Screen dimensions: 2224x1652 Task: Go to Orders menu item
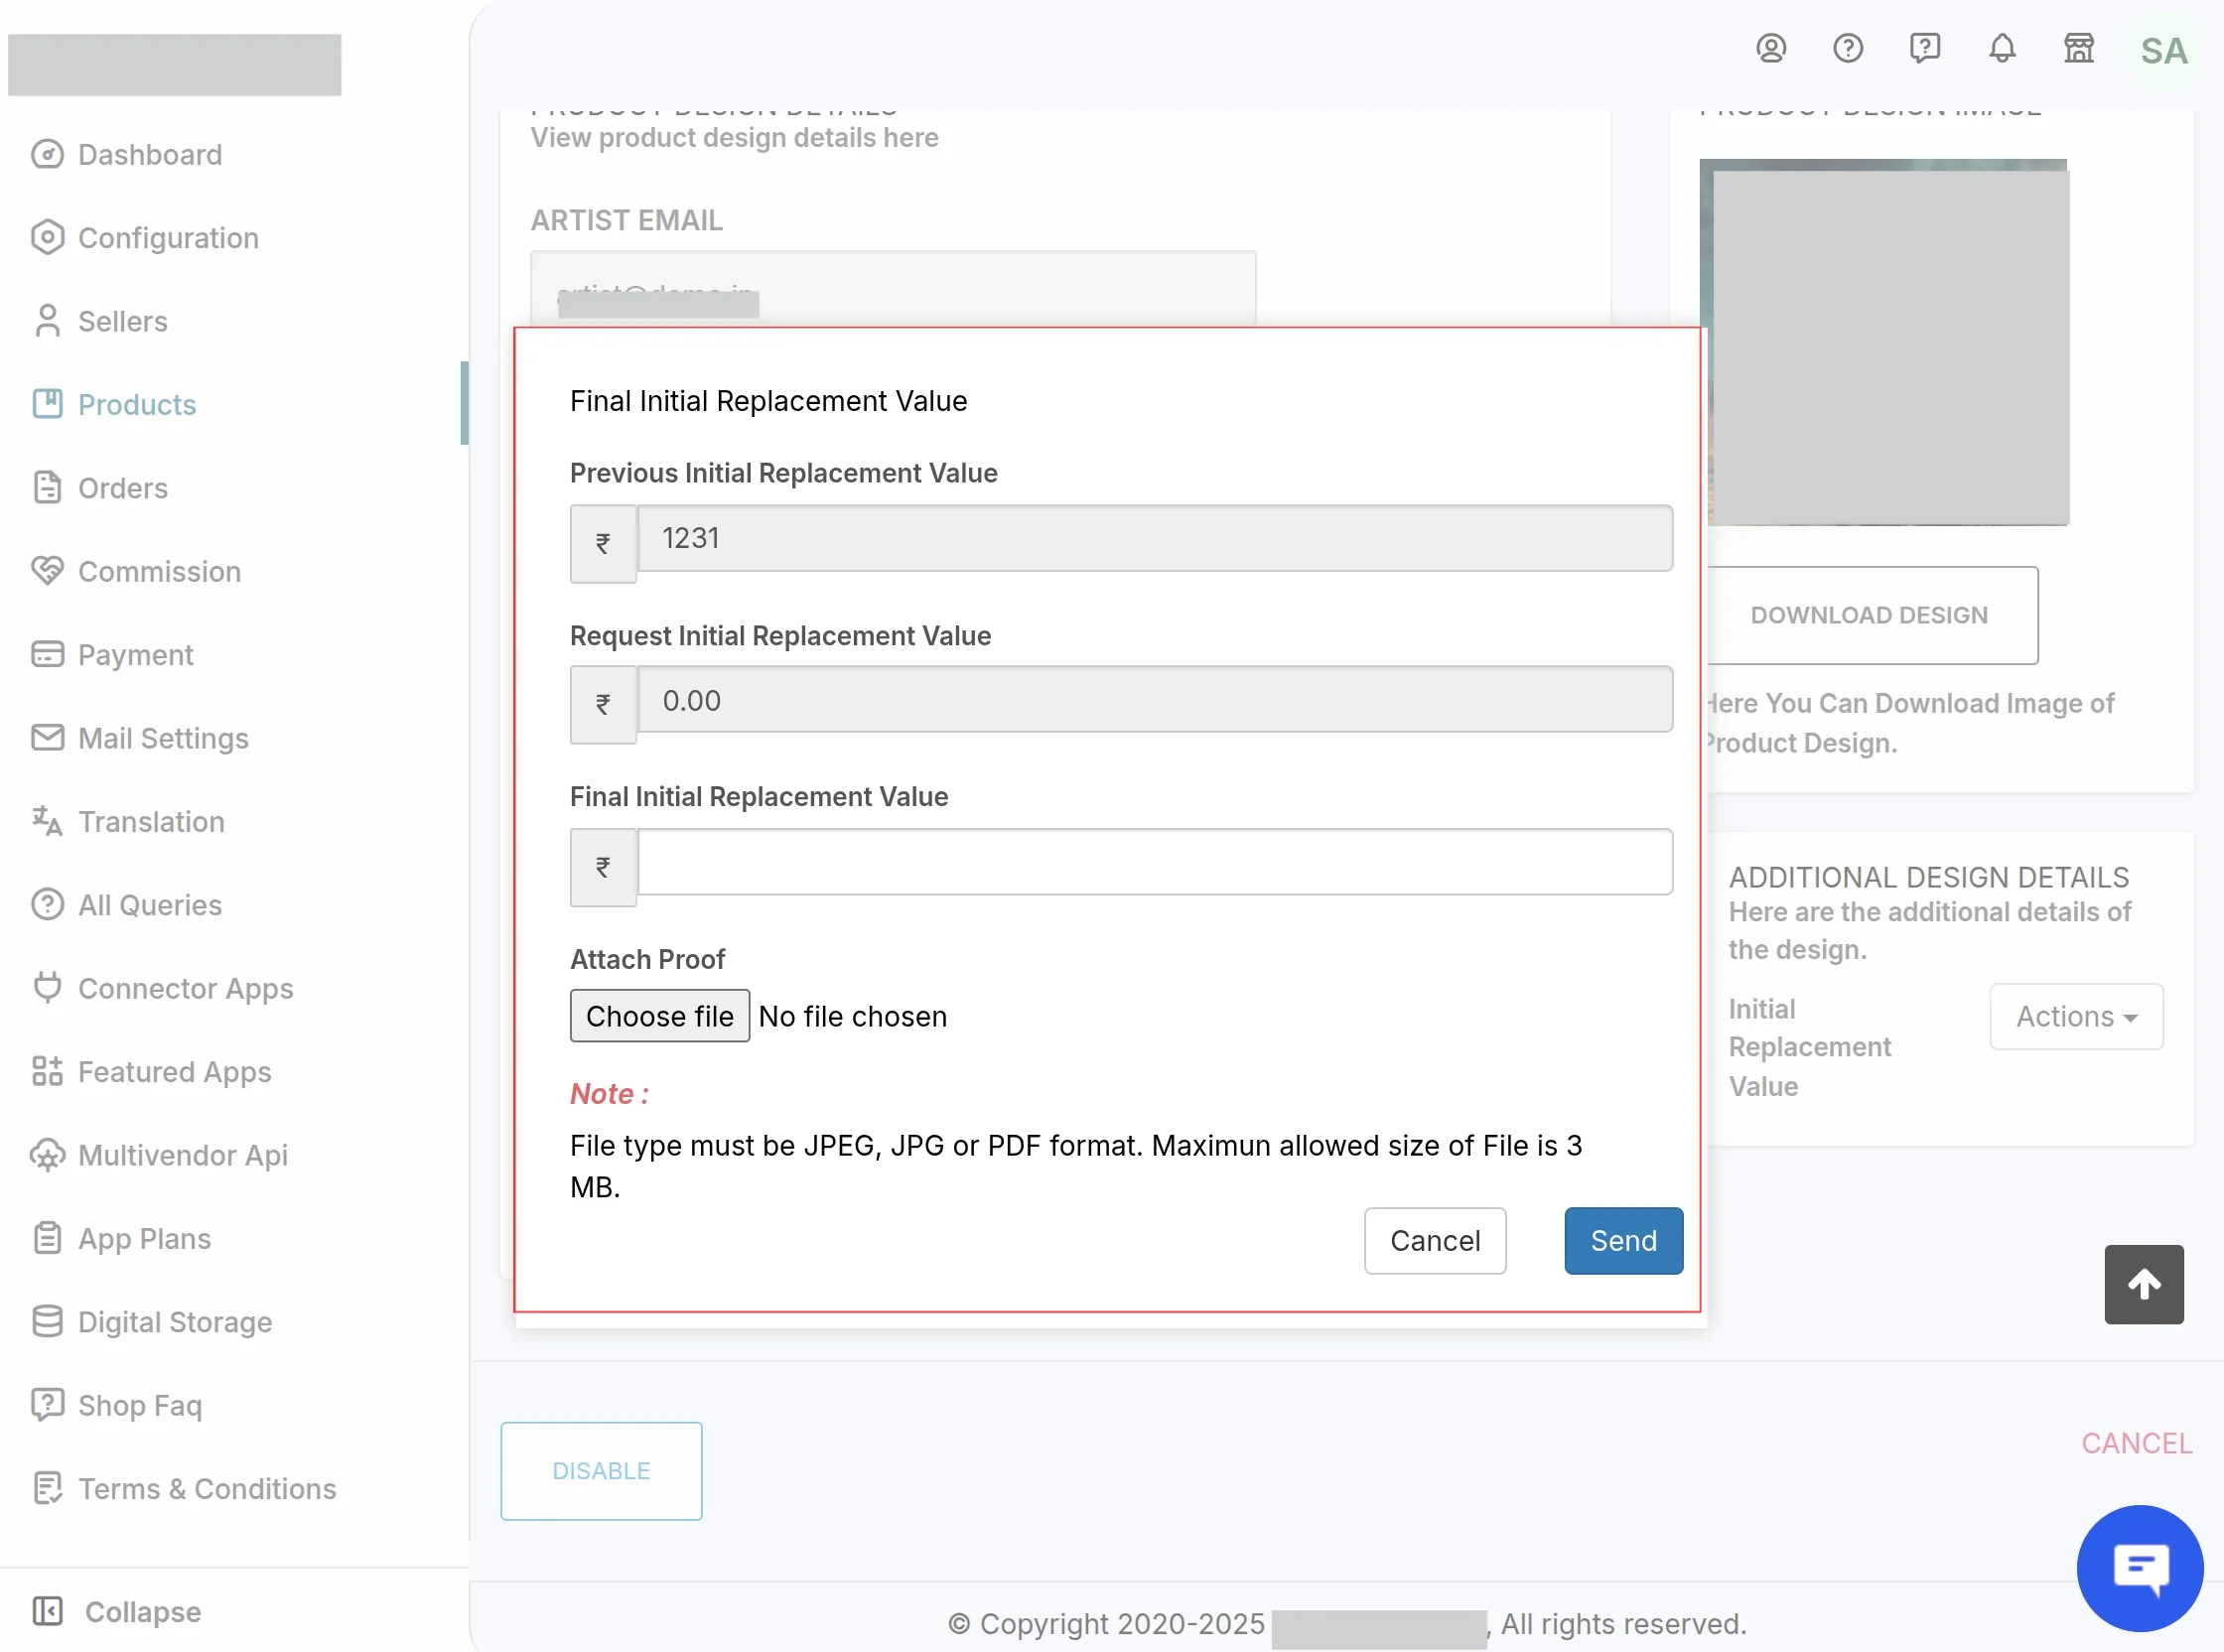[x=122, y=487]
